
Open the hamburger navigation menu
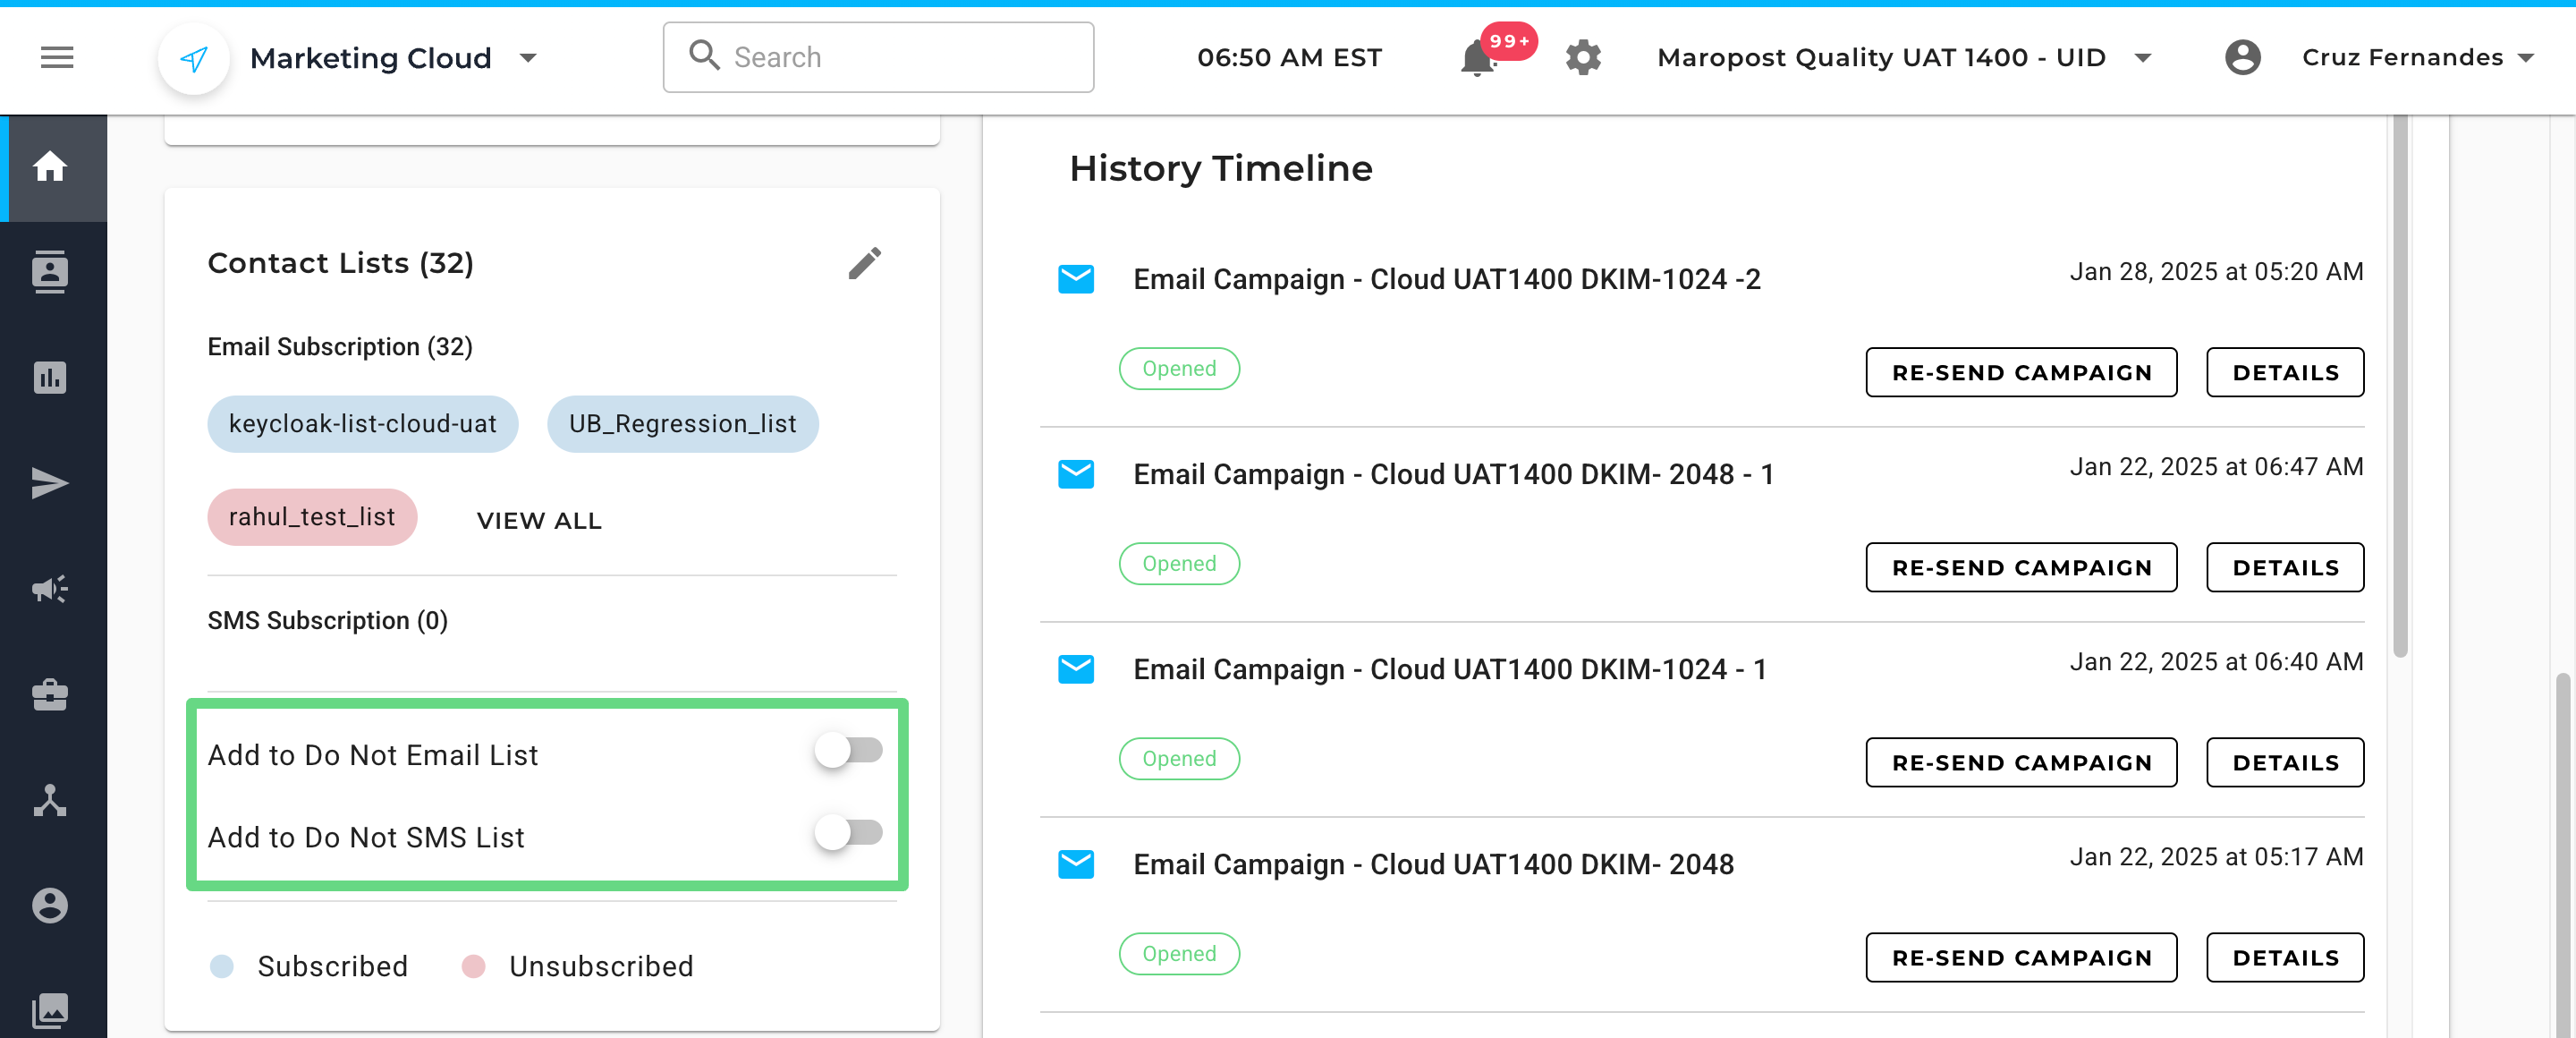57,58
